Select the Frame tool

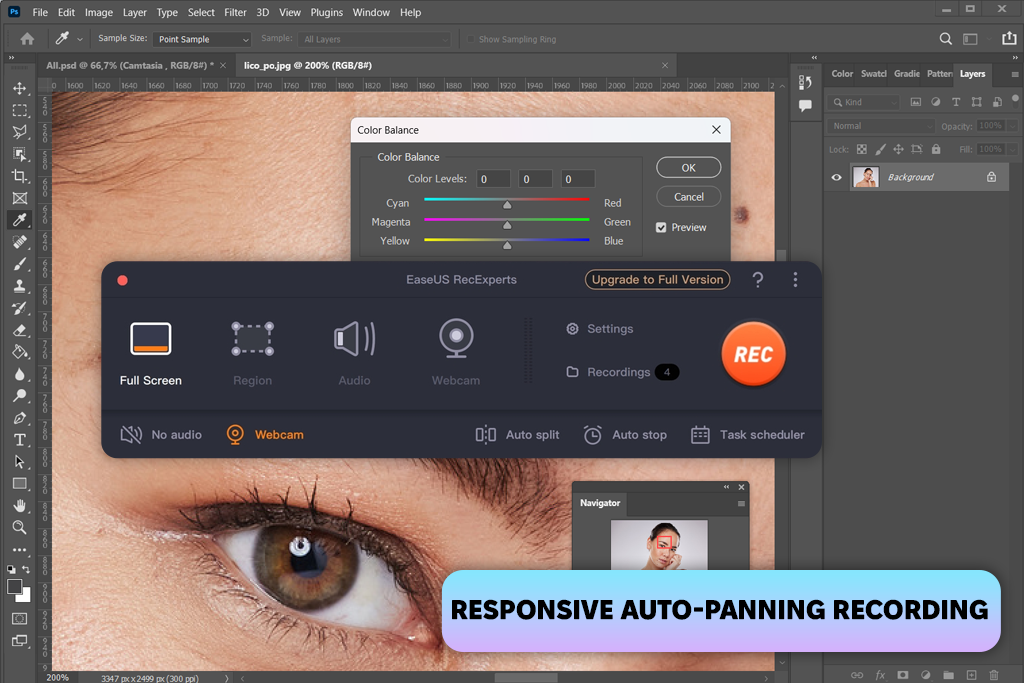(x=20, y=198)
